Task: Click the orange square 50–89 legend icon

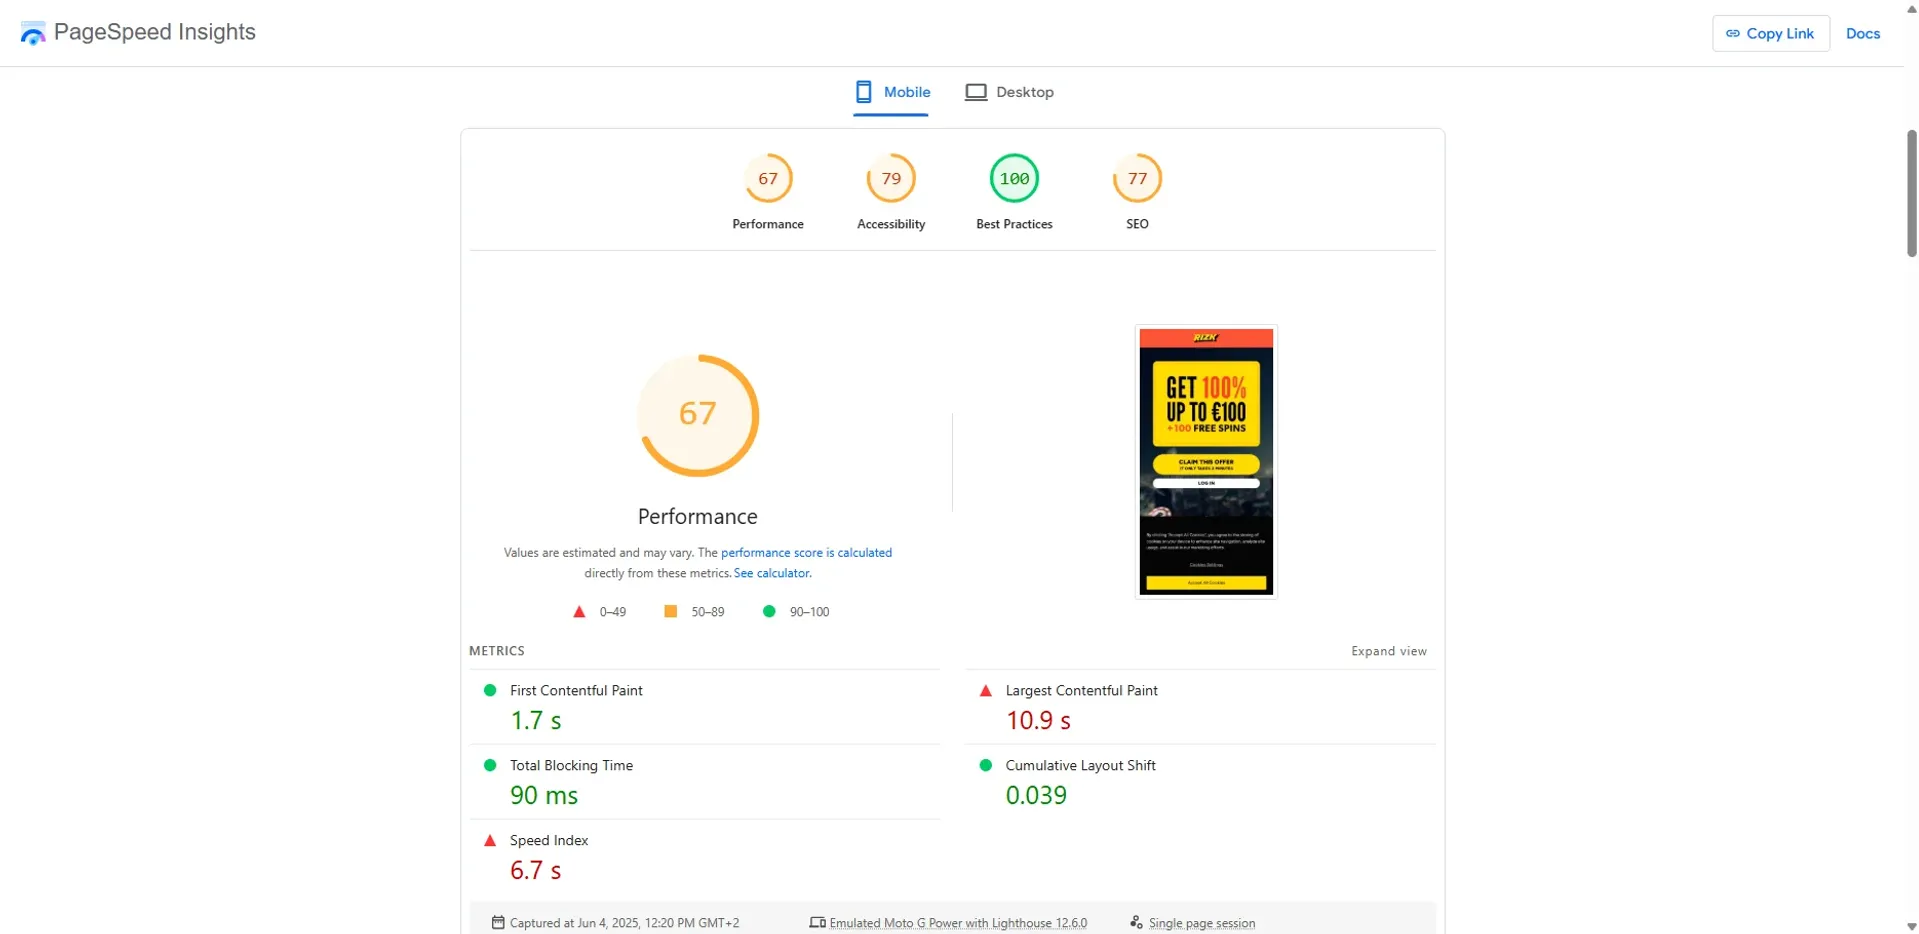Action: [670, 611]
